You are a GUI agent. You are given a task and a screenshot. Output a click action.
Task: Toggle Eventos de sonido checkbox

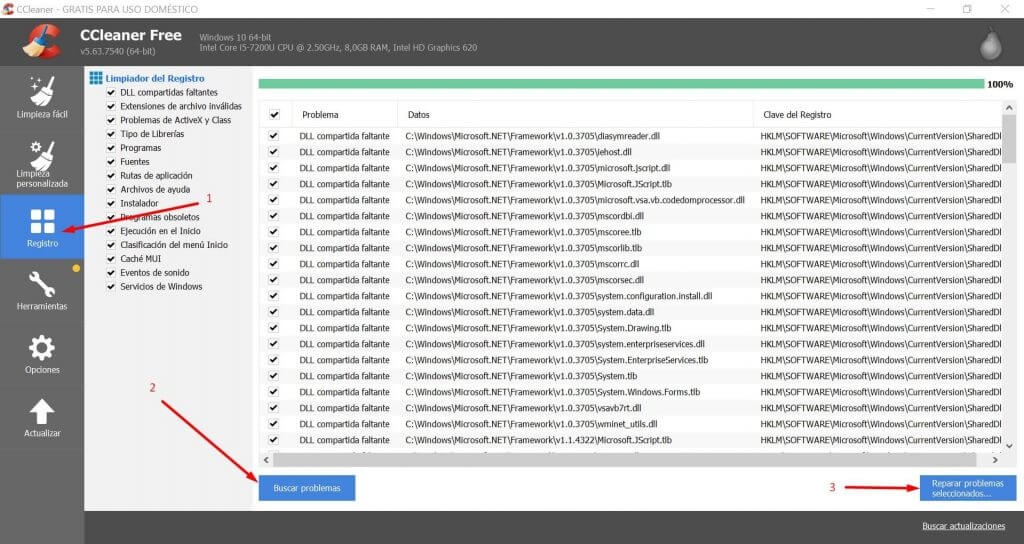(x=111, y=273)
